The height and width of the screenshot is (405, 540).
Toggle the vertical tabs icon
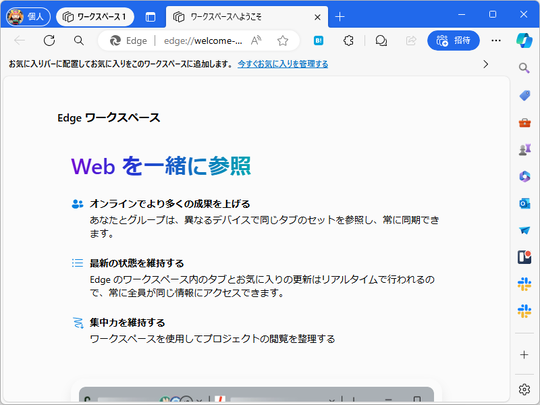(x=150, y=17)
